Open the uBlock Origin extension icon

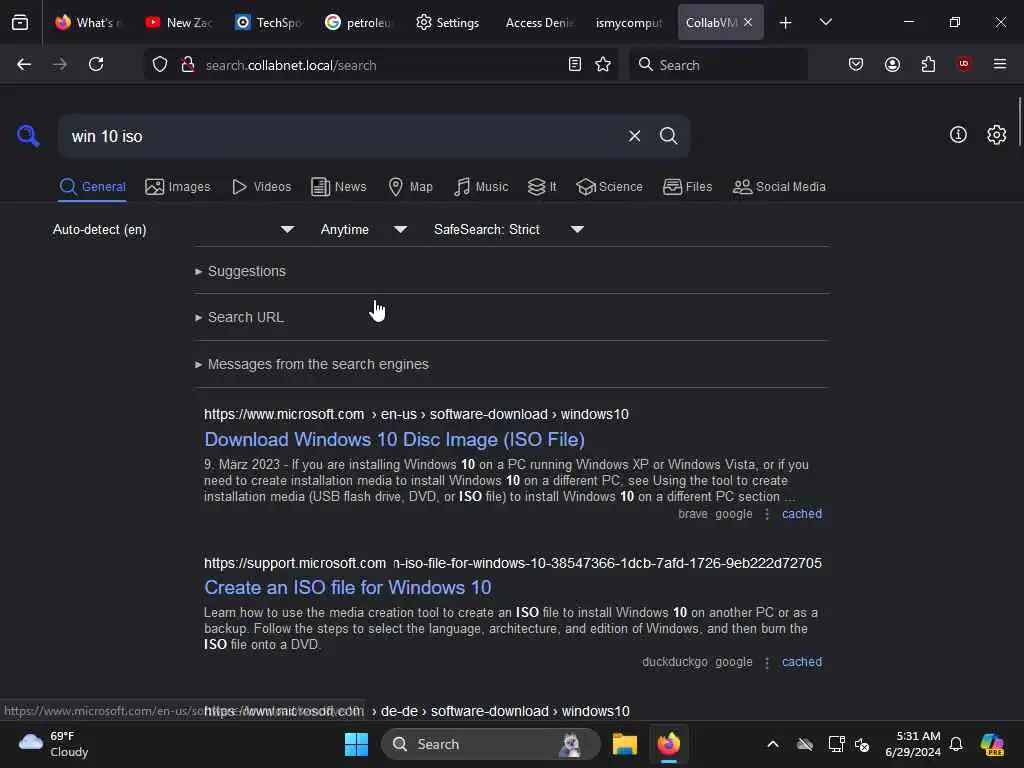click(963, 63)
